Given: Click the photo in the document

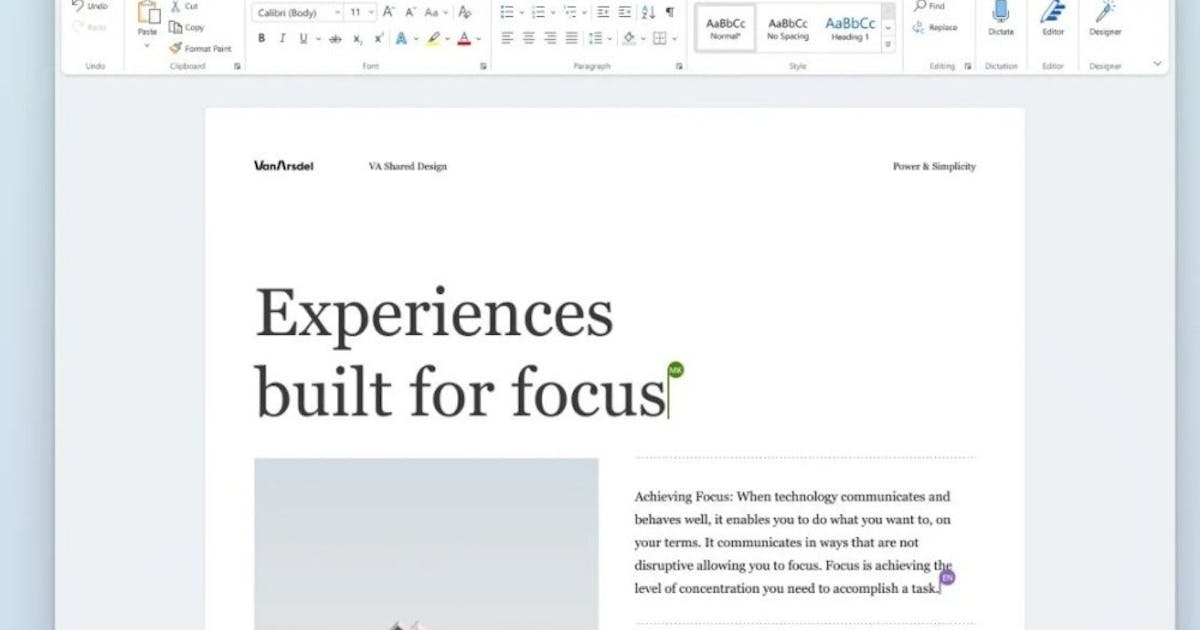Looking at the screenshot, I should 426,544.
